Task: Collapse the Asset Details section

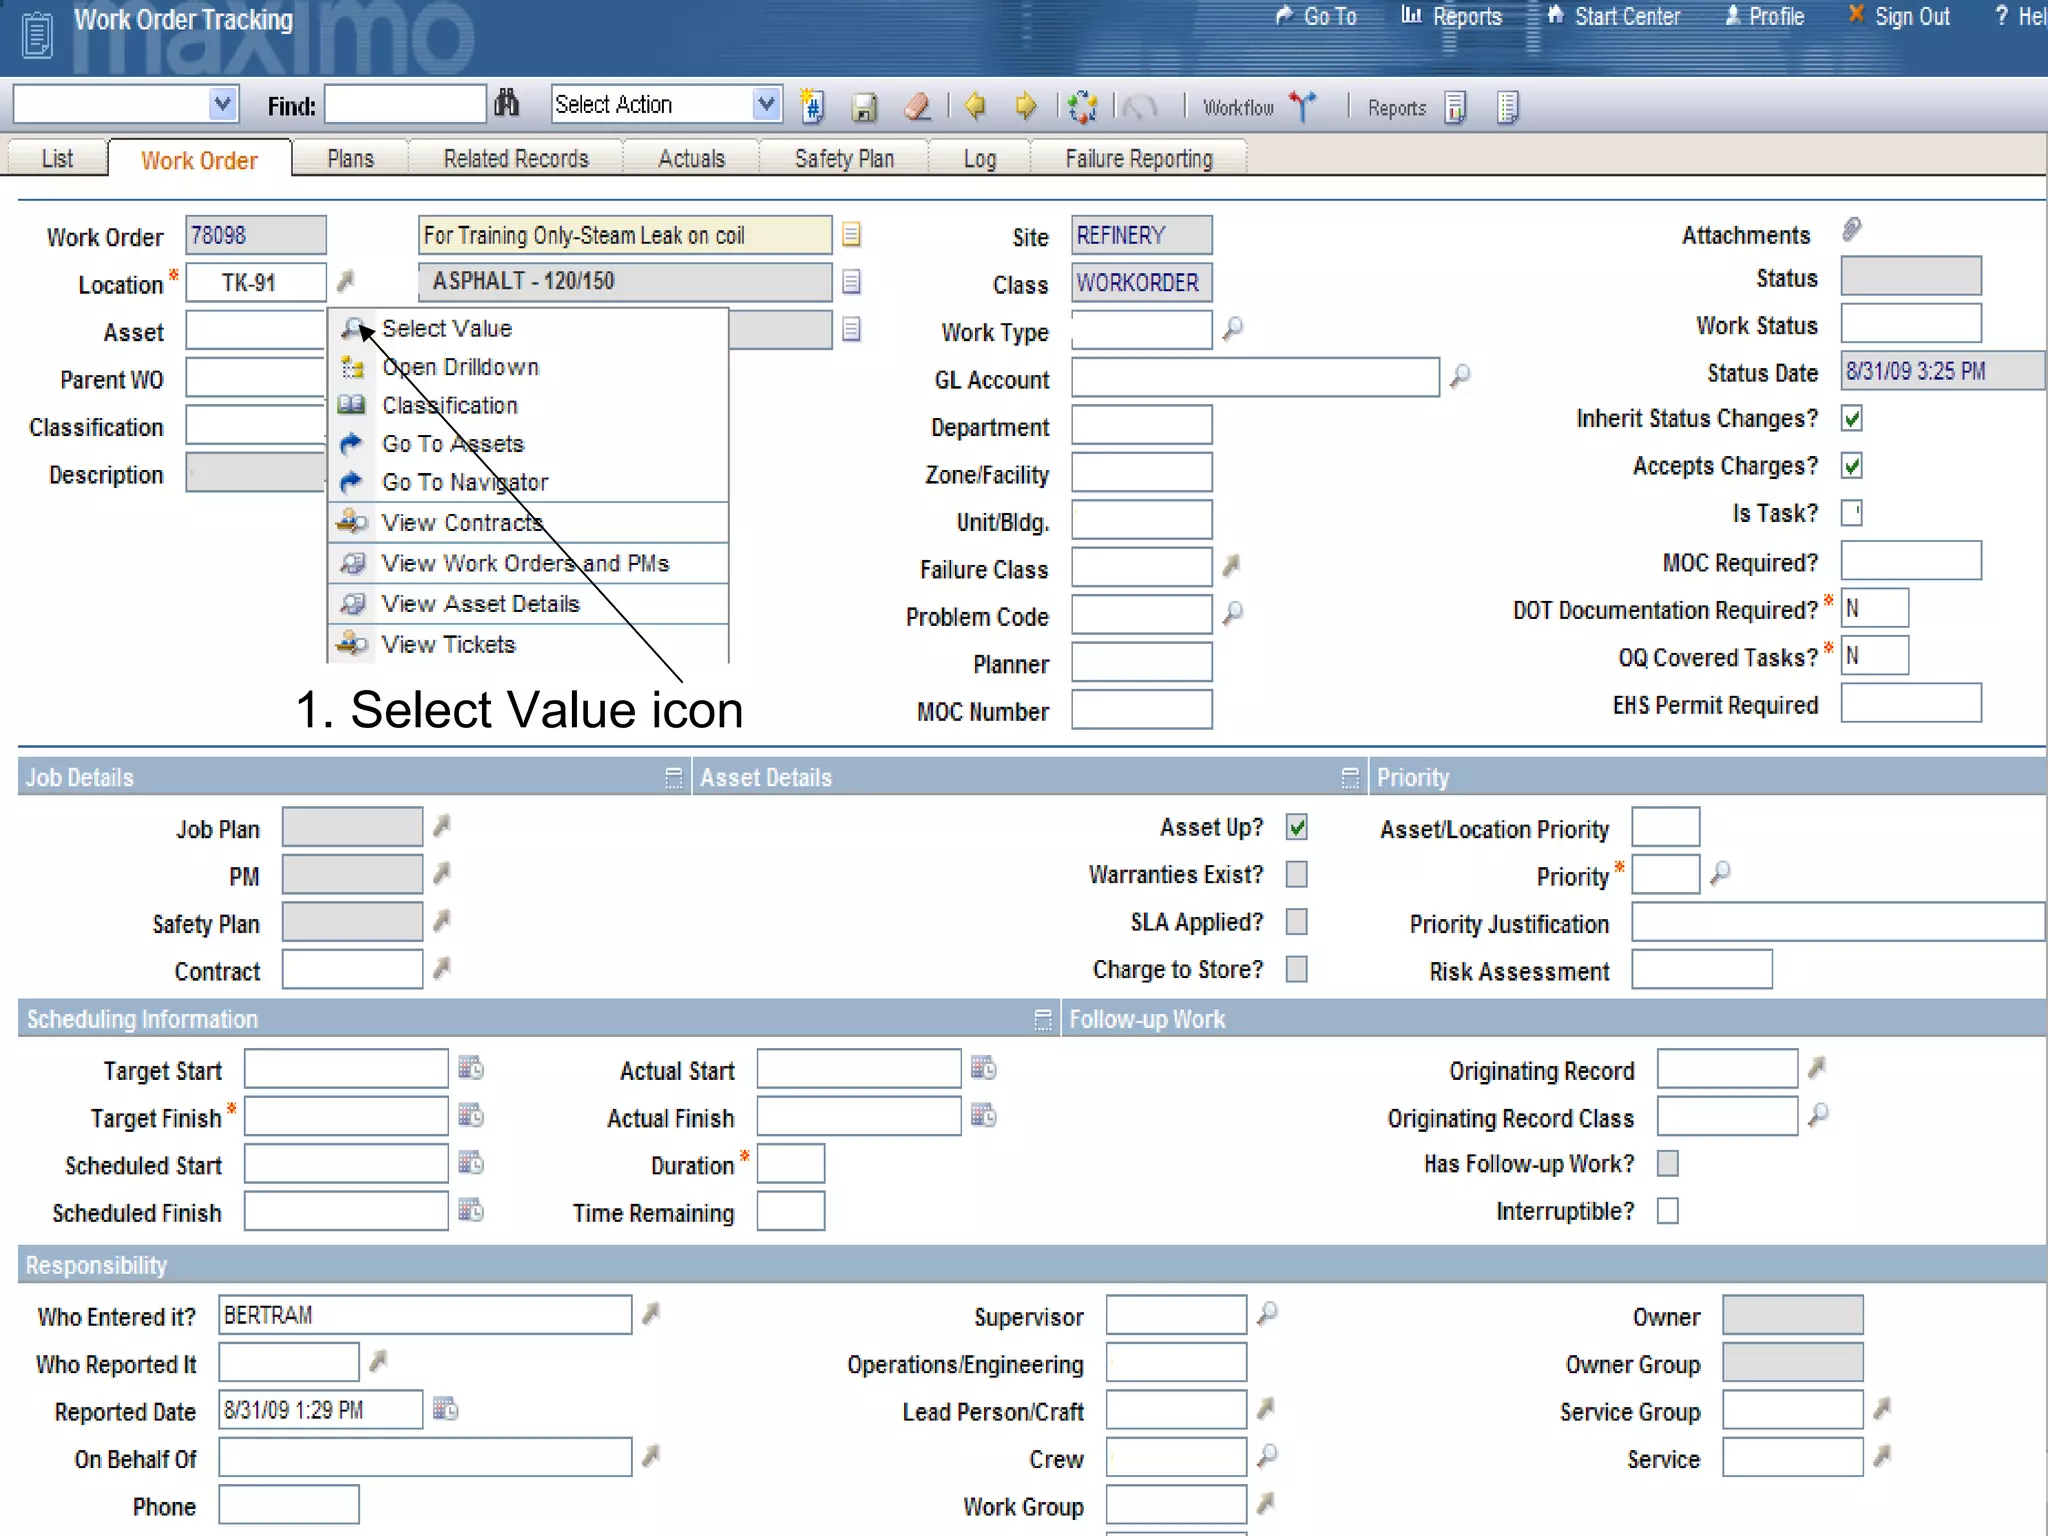Action: pyautogui.click(x=1350, y=778)
